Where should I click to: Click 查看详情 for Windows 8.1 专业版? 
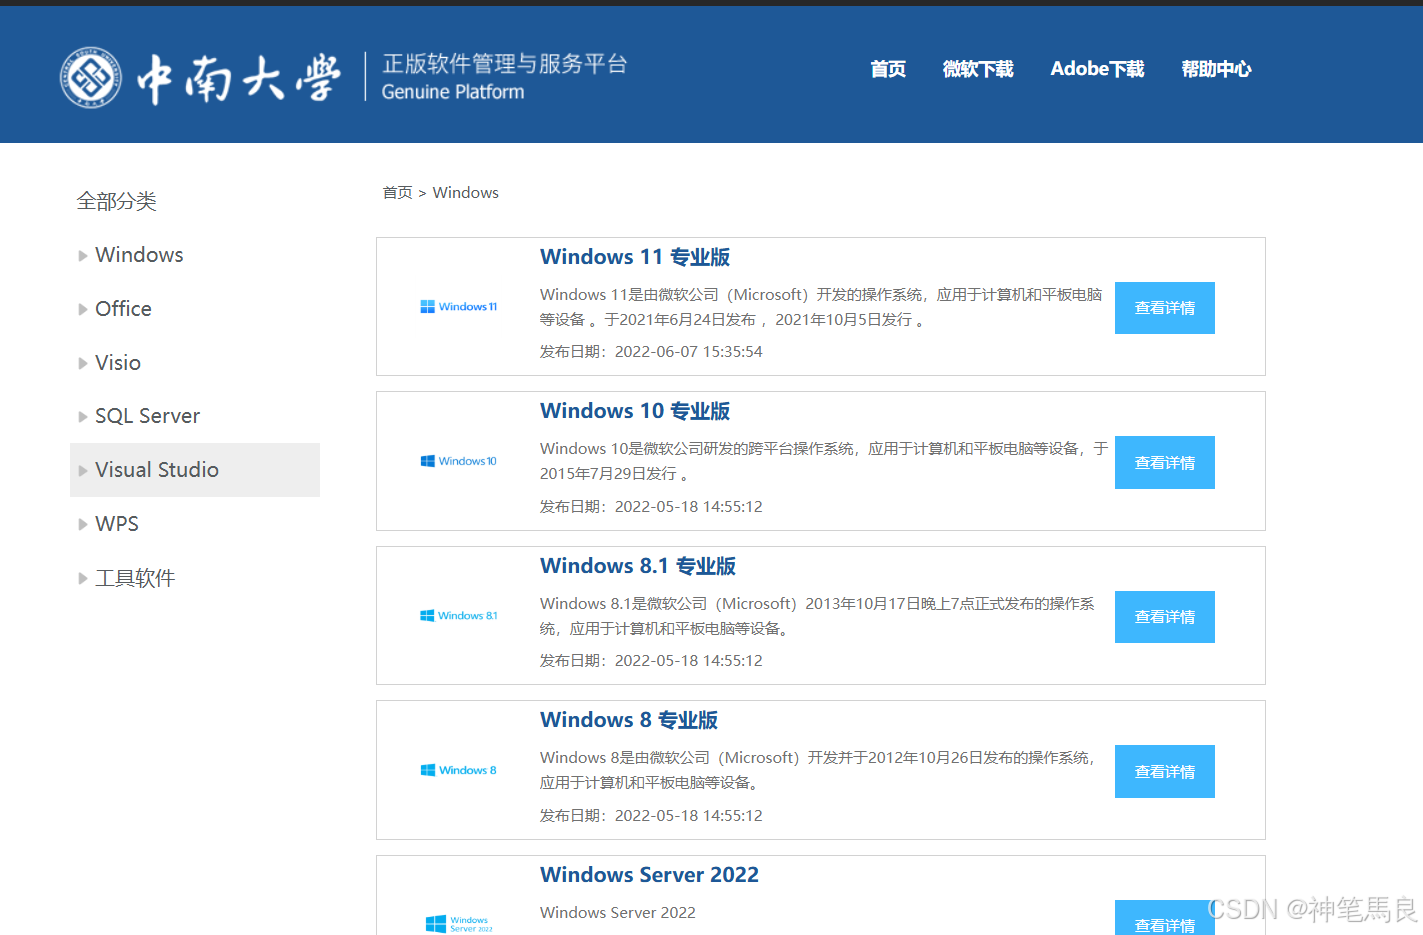pyautogui.click(x=1165, y=617)
